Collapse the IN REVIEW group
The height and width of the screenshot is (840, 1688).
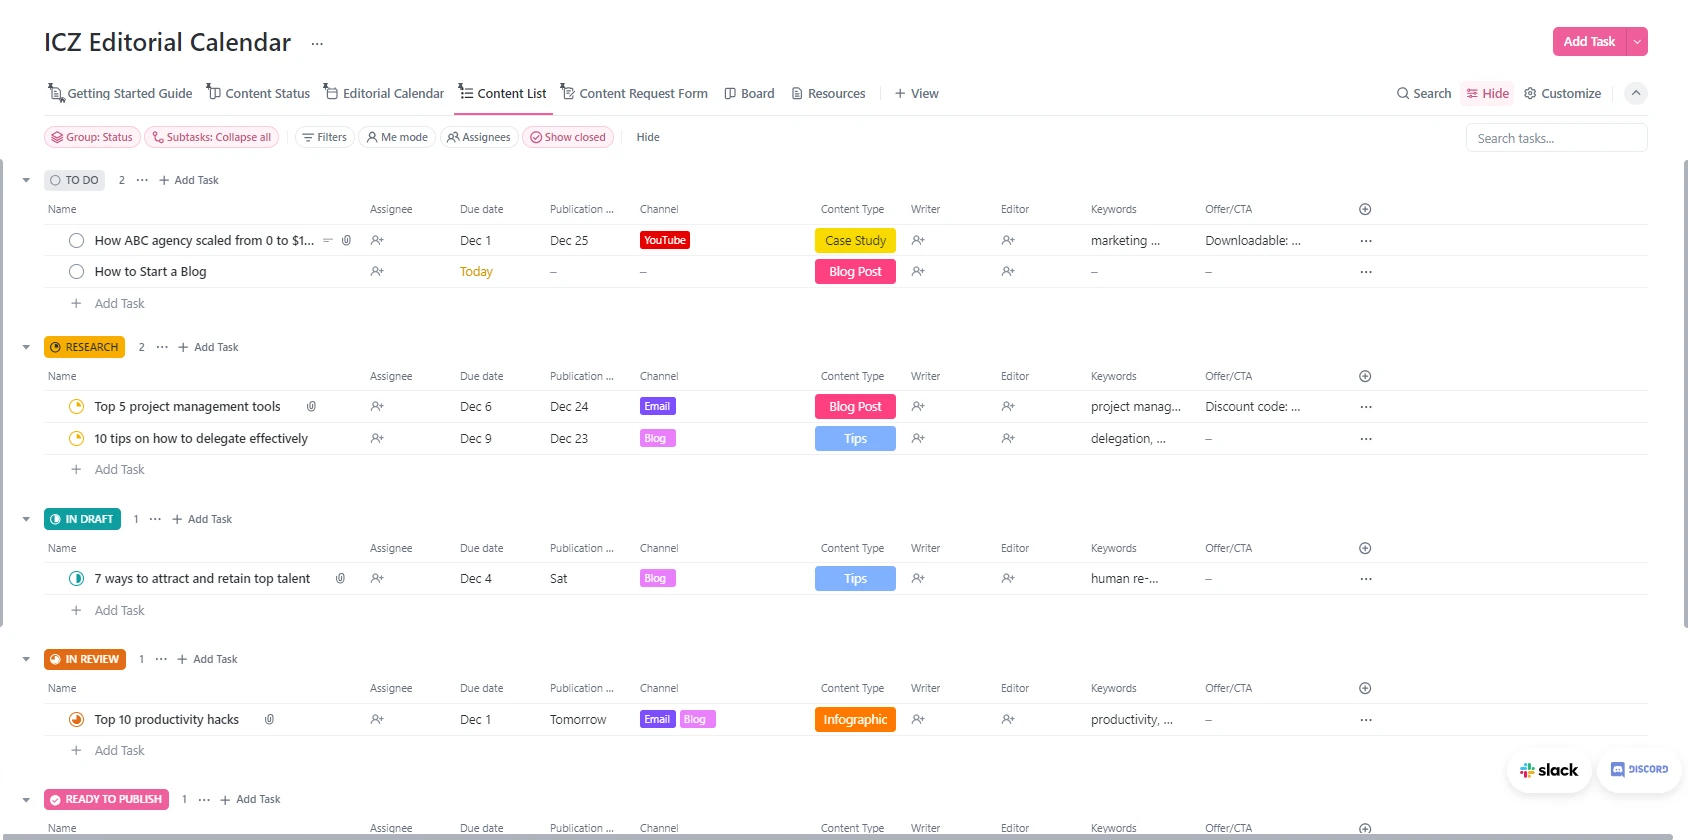pyautogui.click(x=26, y=660)
